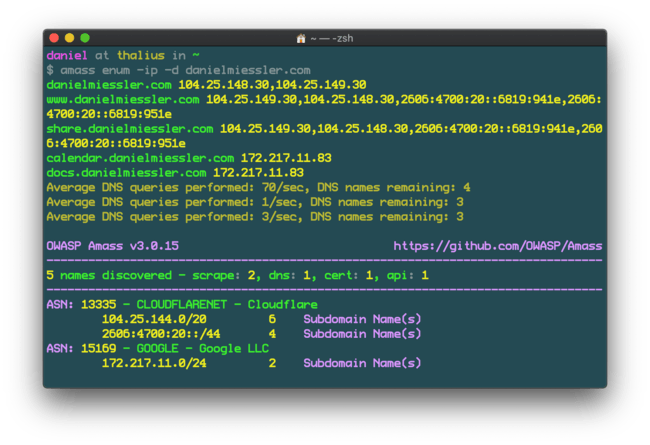The image size is (650, 445).
Task: Click 'scrape: 2' count in summary
Action: pos(223,275)
